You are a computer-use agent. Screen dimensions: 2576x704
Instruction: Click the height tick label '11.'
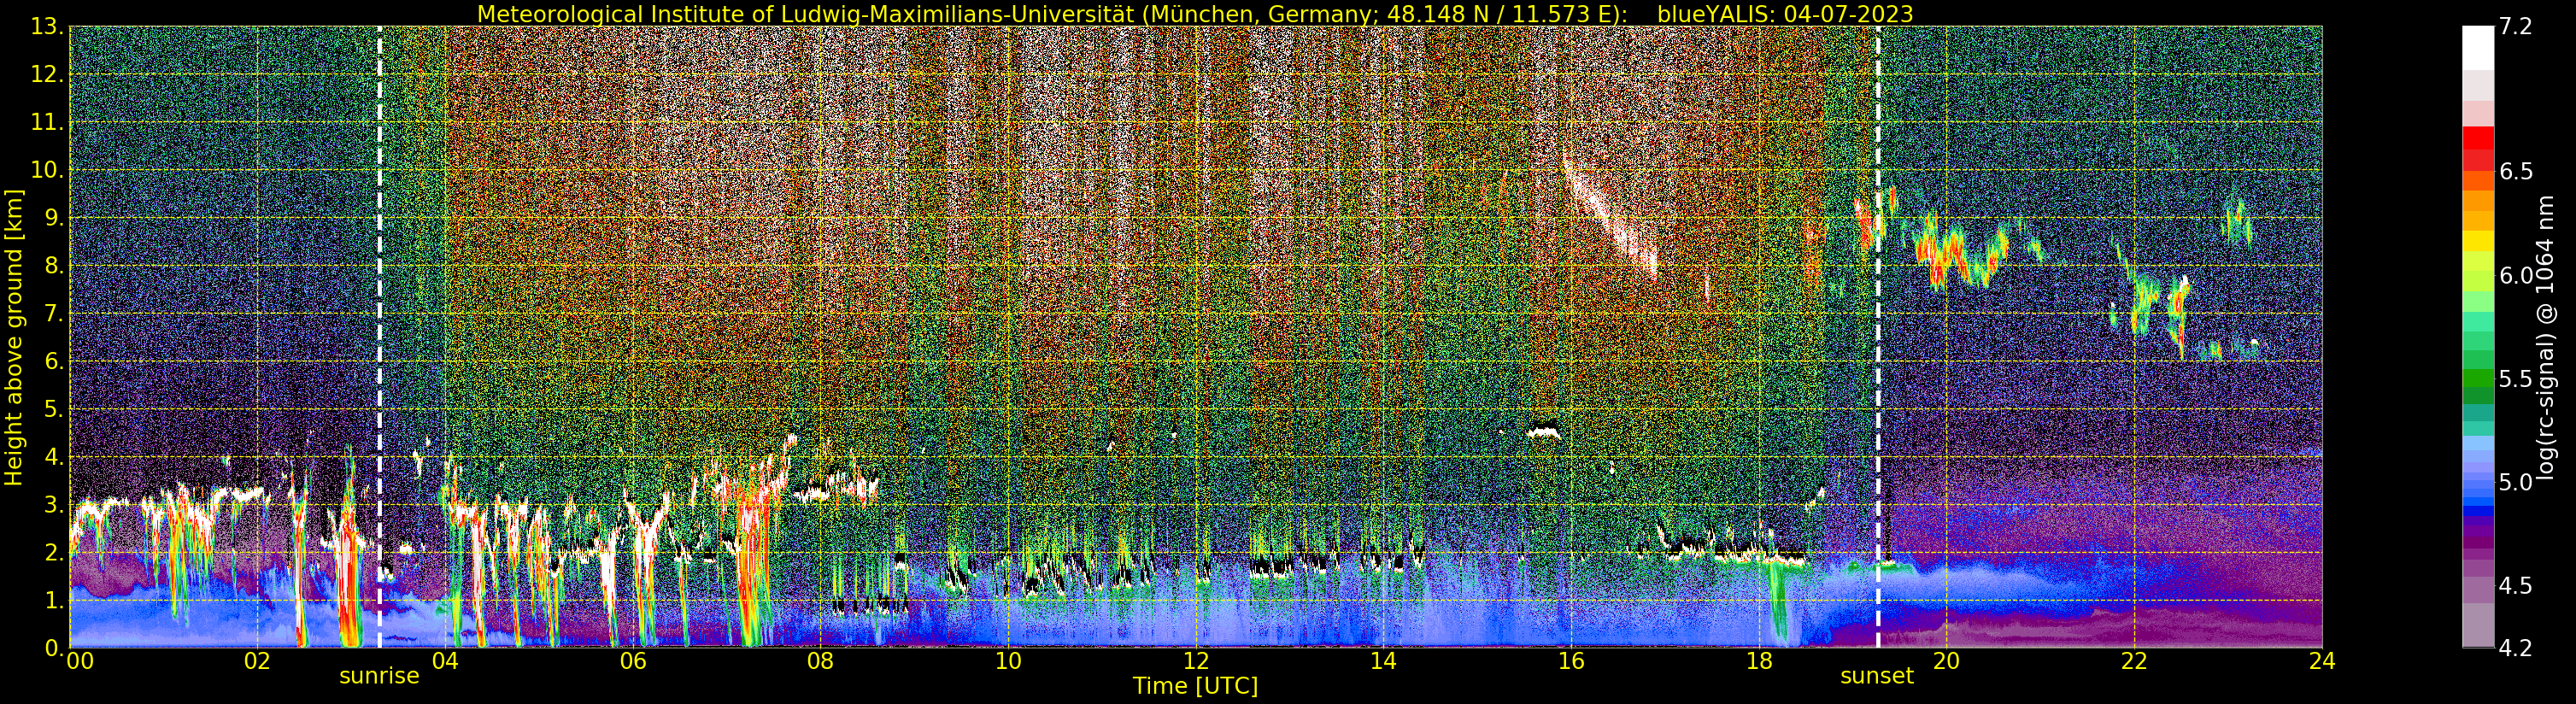click(46, 122)
